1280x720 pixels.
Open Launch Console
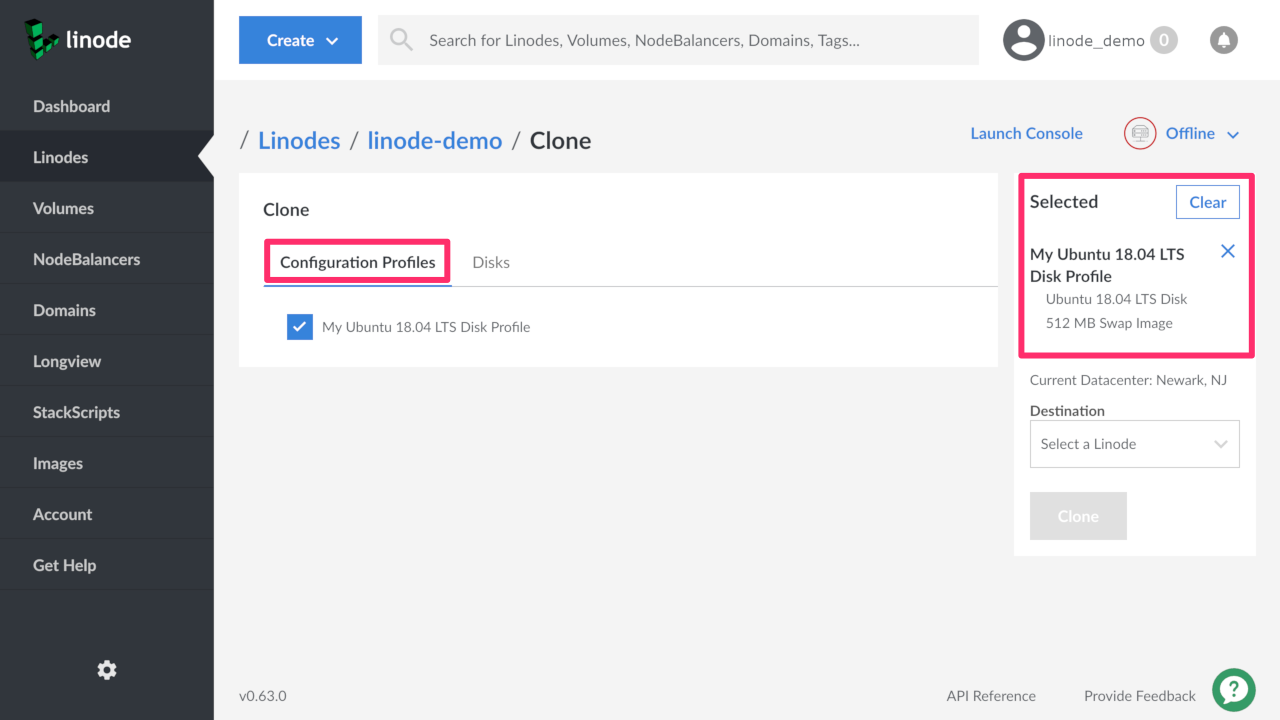click(1026, 132)
